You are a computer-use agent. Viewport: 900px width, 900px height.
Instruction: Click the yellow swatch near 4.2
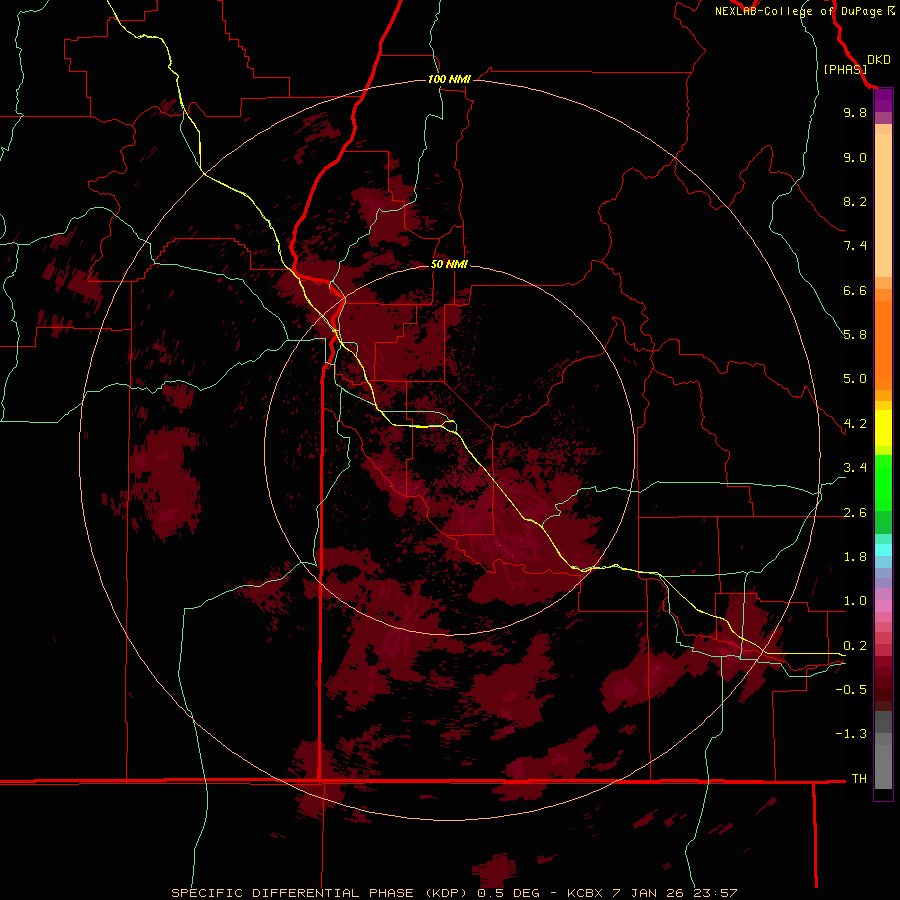click(x=883, y=428)
